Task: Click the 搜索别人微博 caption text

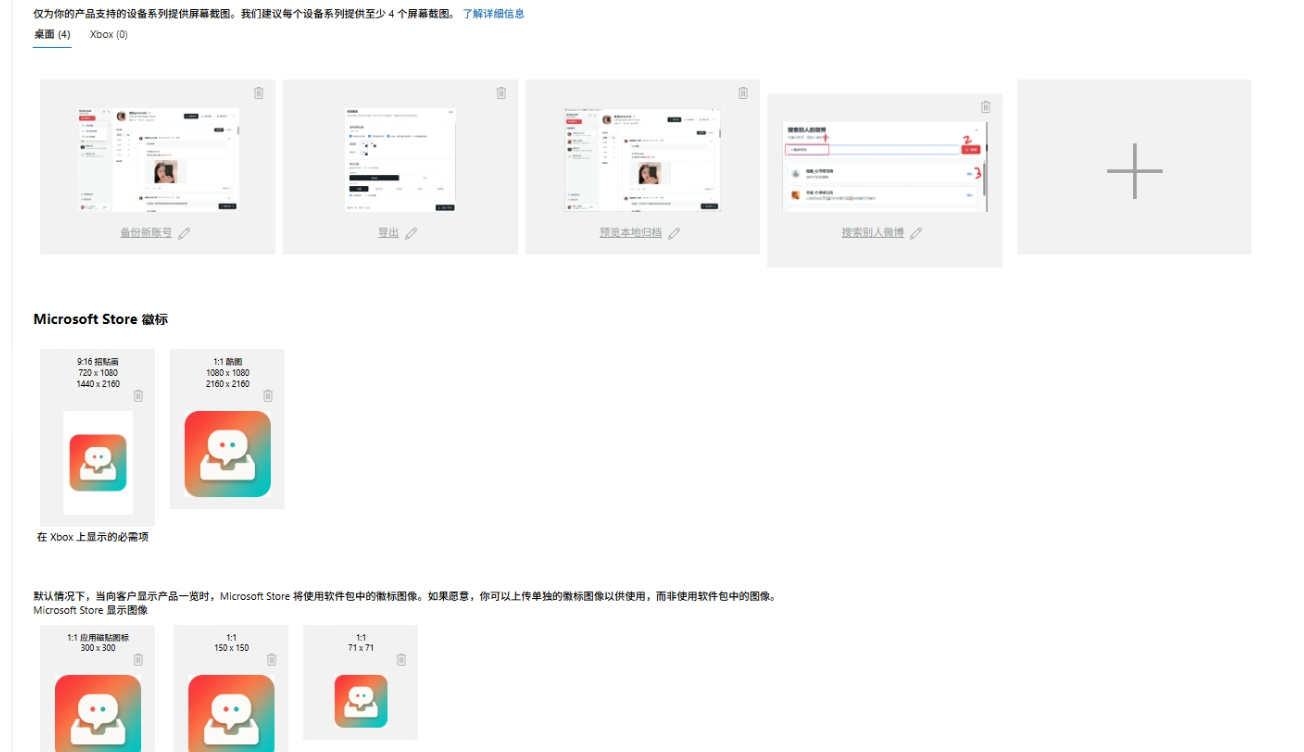Action: click(873, 233)
